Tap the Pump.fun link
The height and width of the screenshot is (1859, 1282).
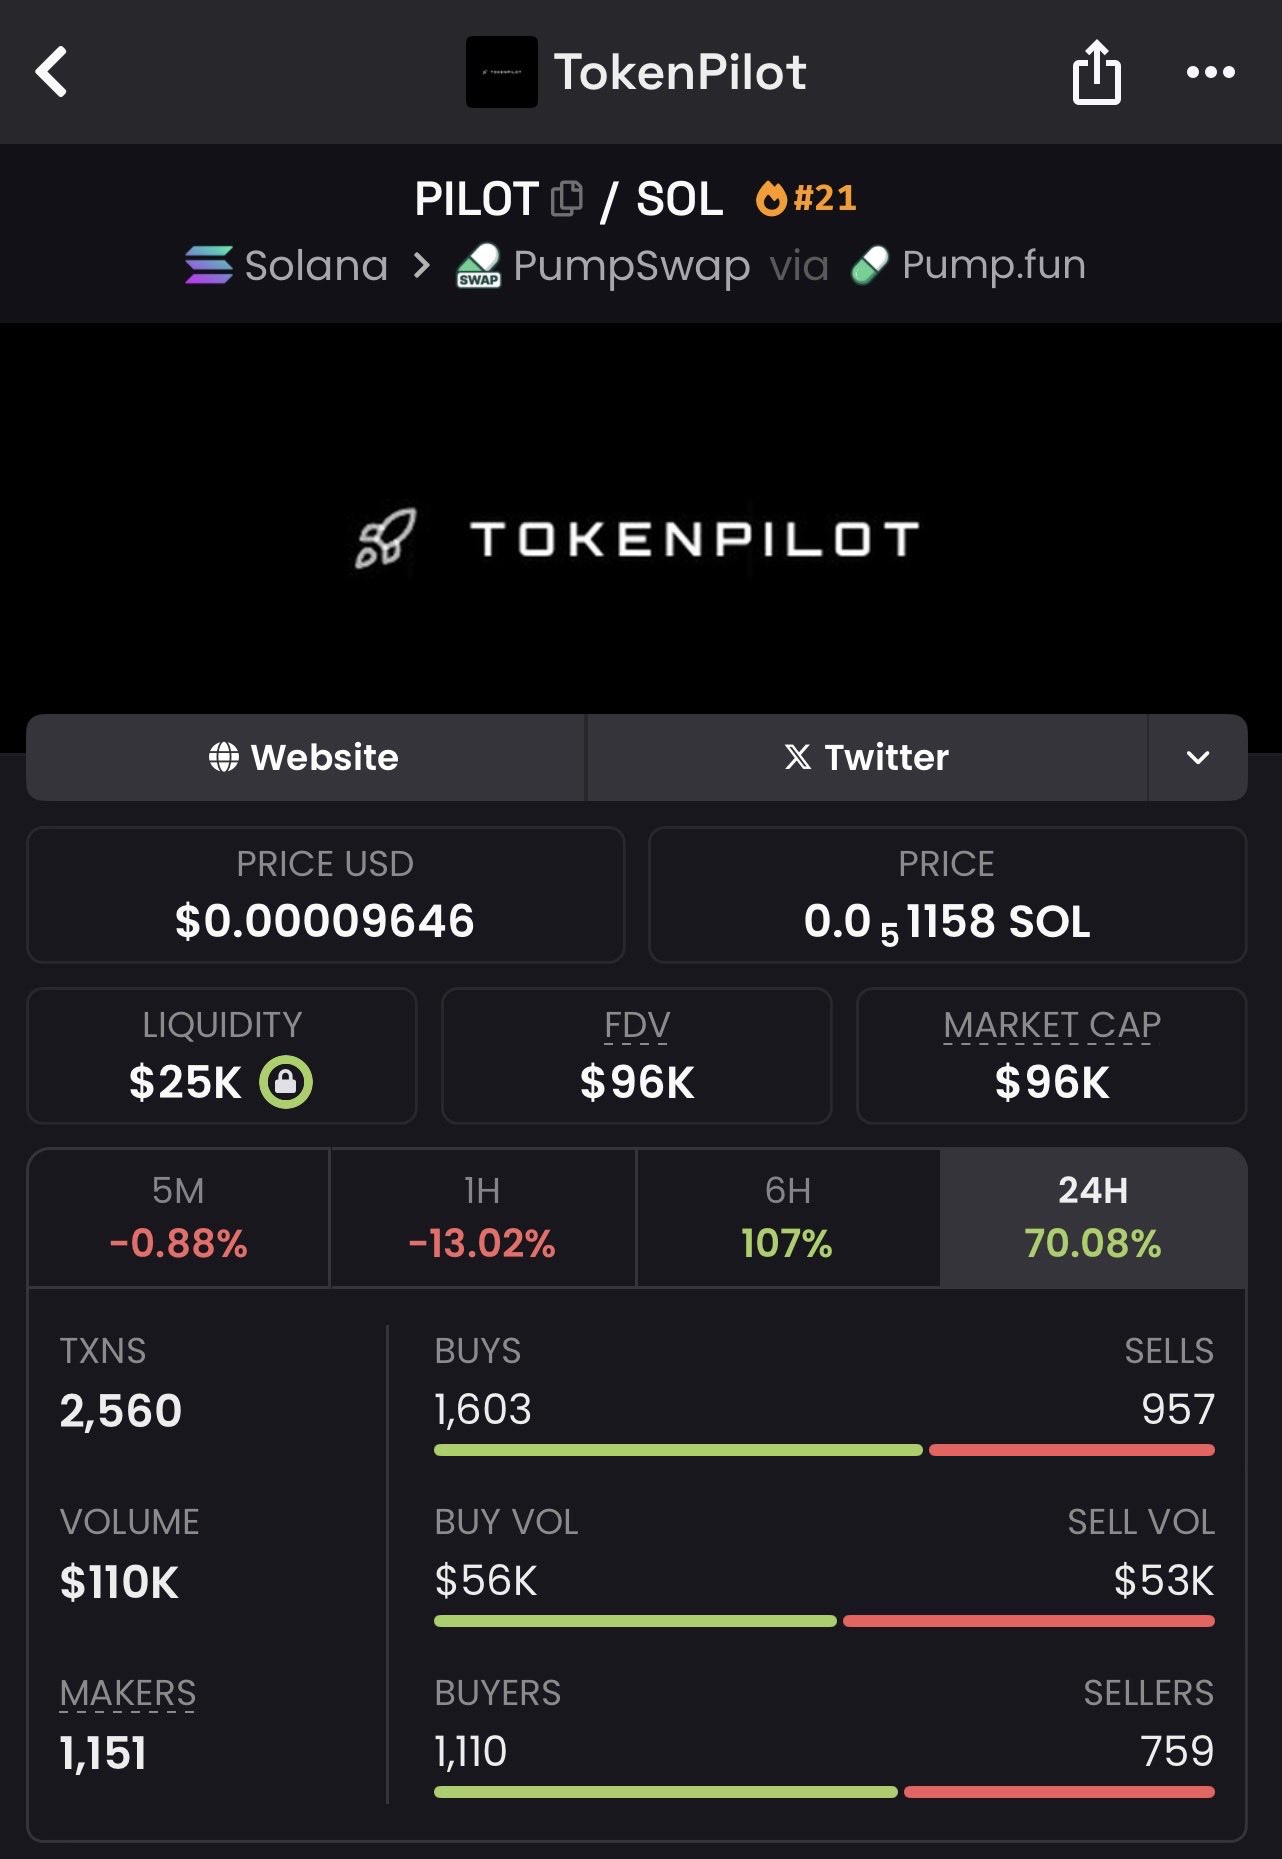992,265
